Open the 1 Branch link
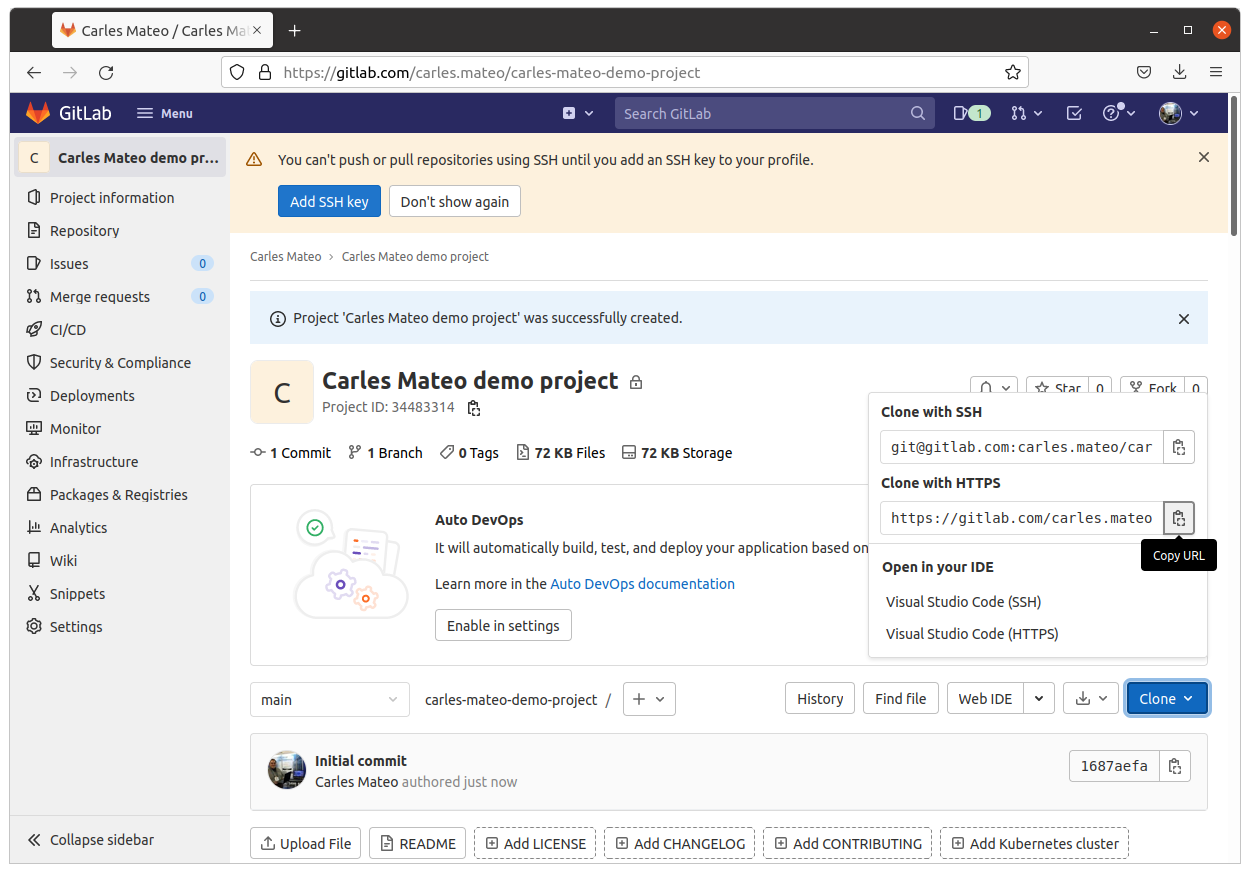Image resolution: width=1250 pixels, height=873 pixels. click(x=385, y=453)
